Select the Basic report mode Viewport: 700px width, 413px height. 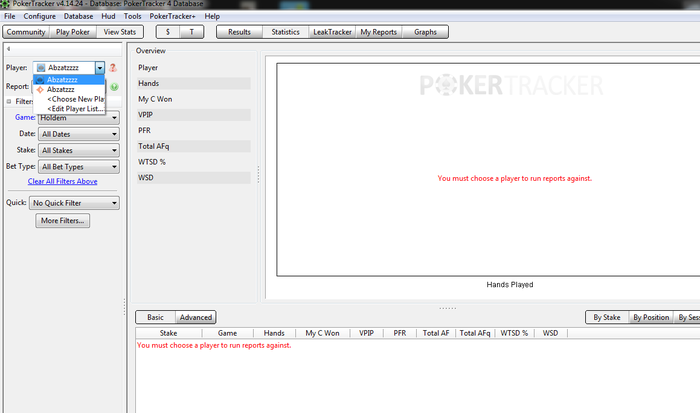[155, 317]
